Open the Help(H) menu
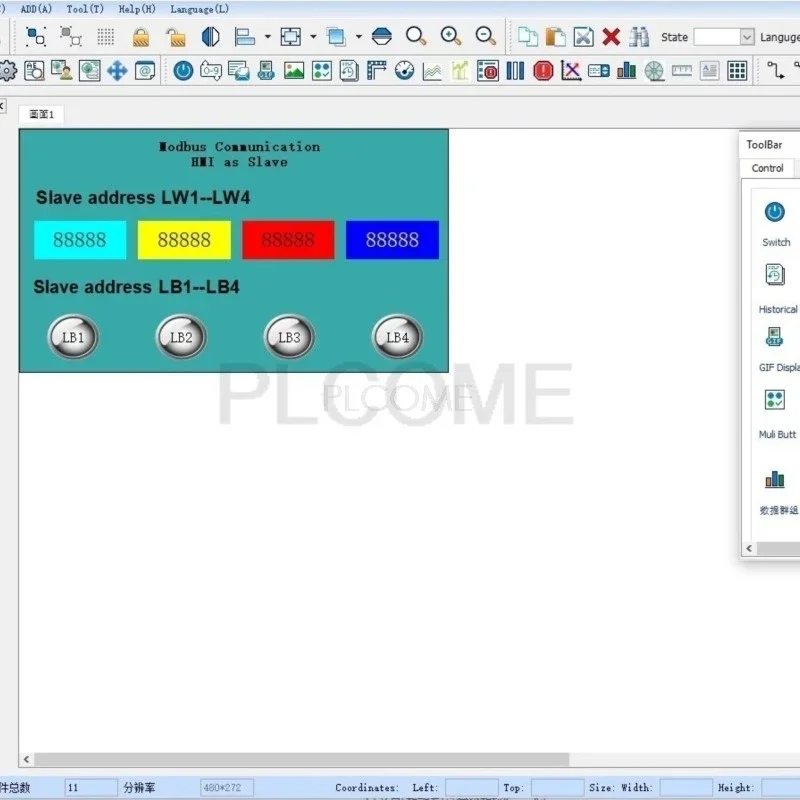Screen dimensions: 800x800 pyautogui.click(x=137, y=9)
